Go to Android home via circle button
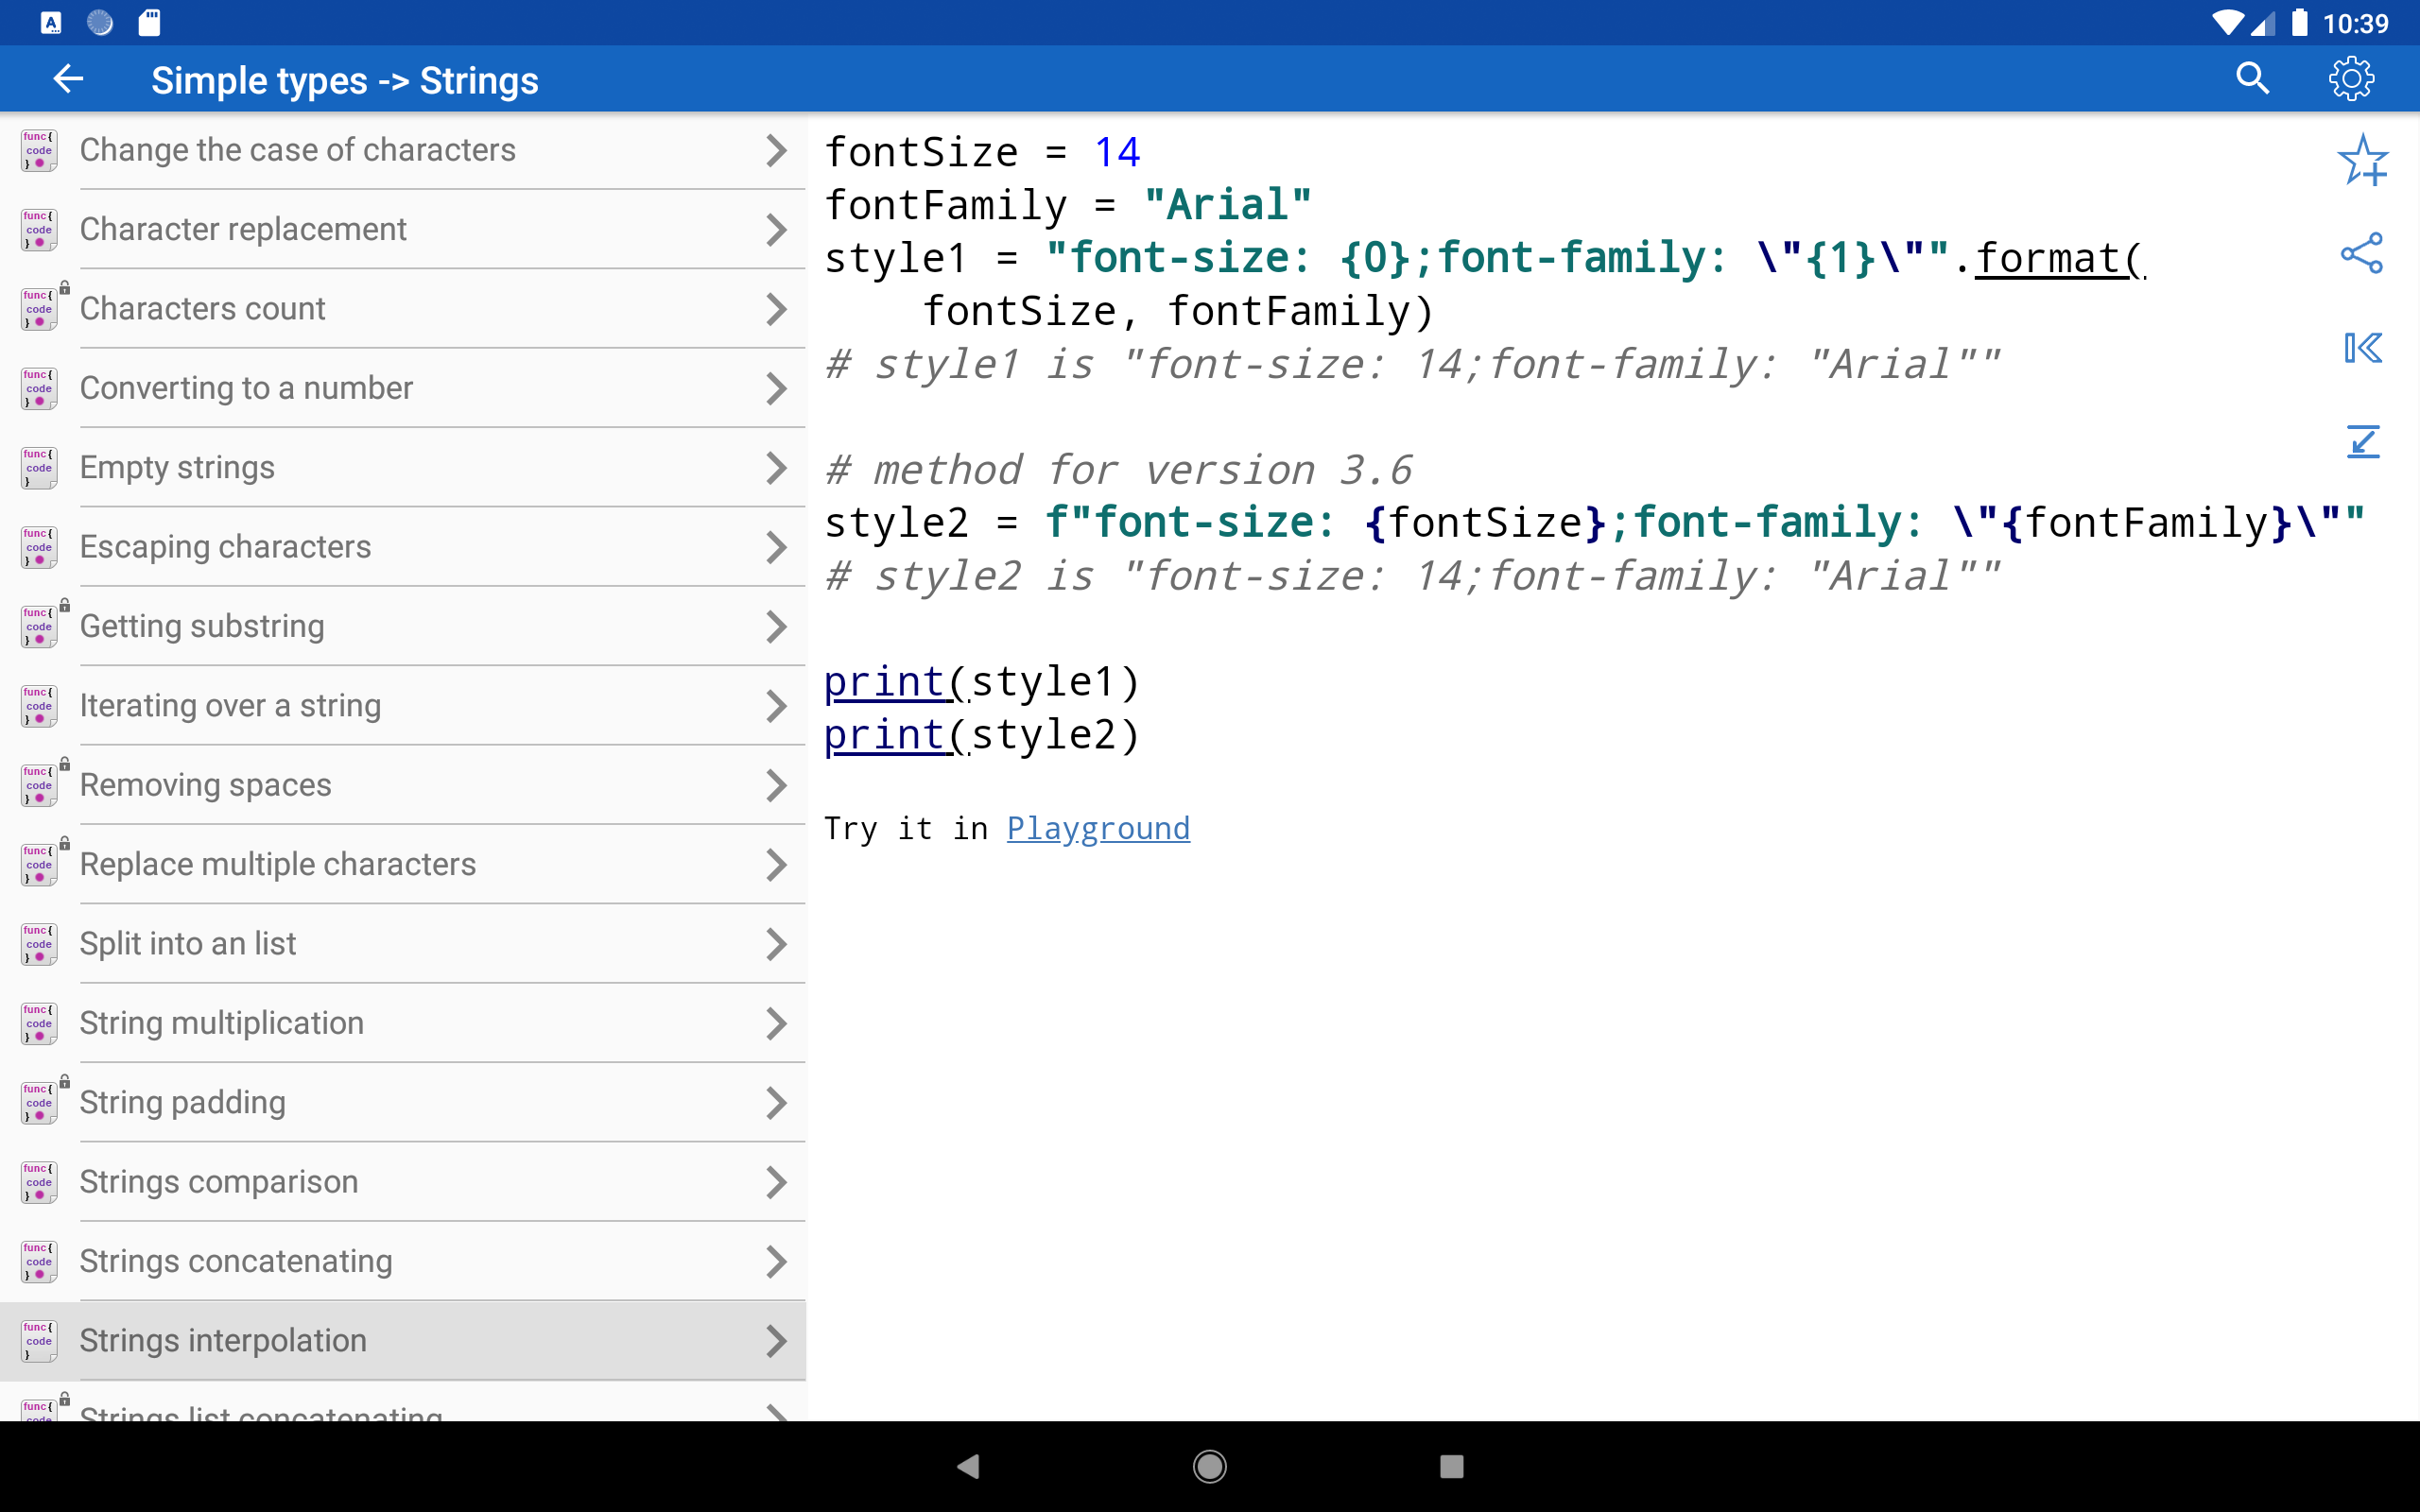The height and width of the screenshot is (1512, 2420). (1210, 1466)
